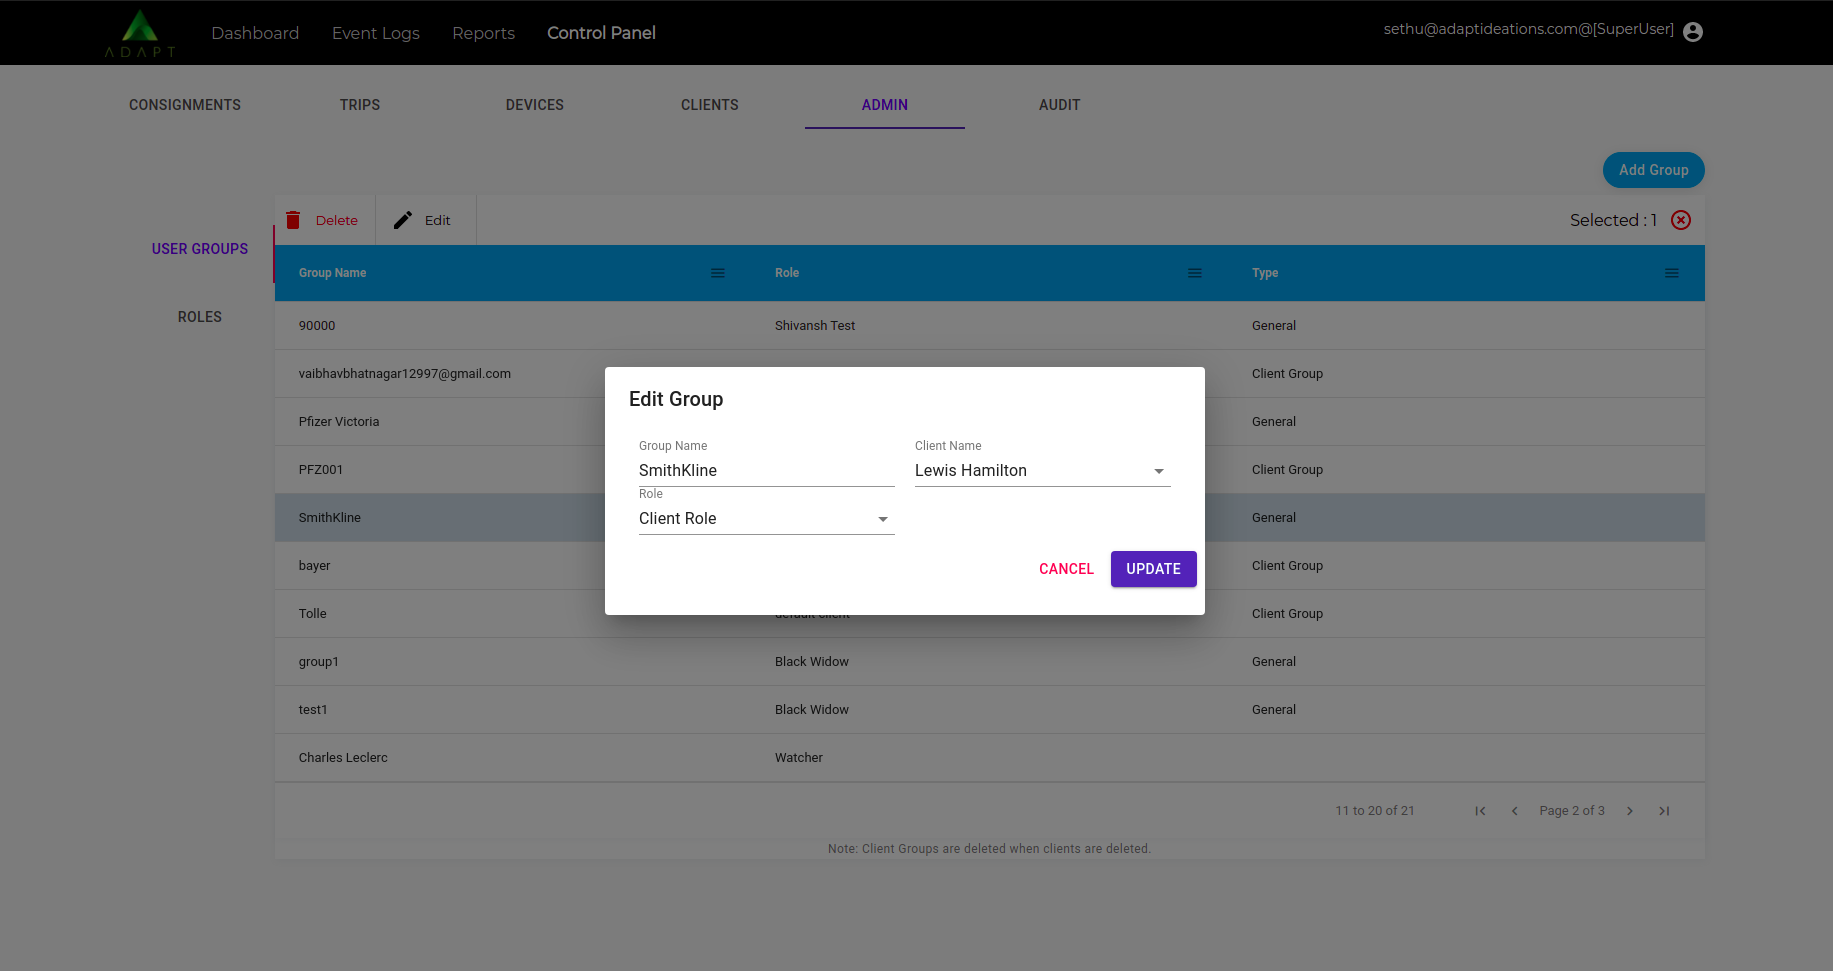Open Group Name column menu icon
This screenshot has height=971, width=1833.
pyautogui.click(x=718, y=273)
